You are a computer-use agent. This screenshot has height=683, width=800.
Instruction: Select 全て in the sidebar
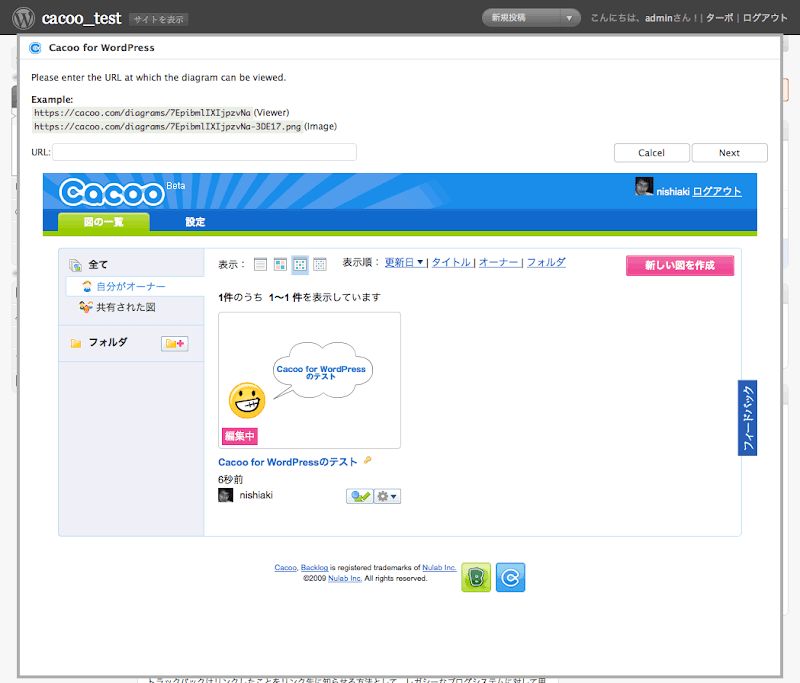[98, 265]
